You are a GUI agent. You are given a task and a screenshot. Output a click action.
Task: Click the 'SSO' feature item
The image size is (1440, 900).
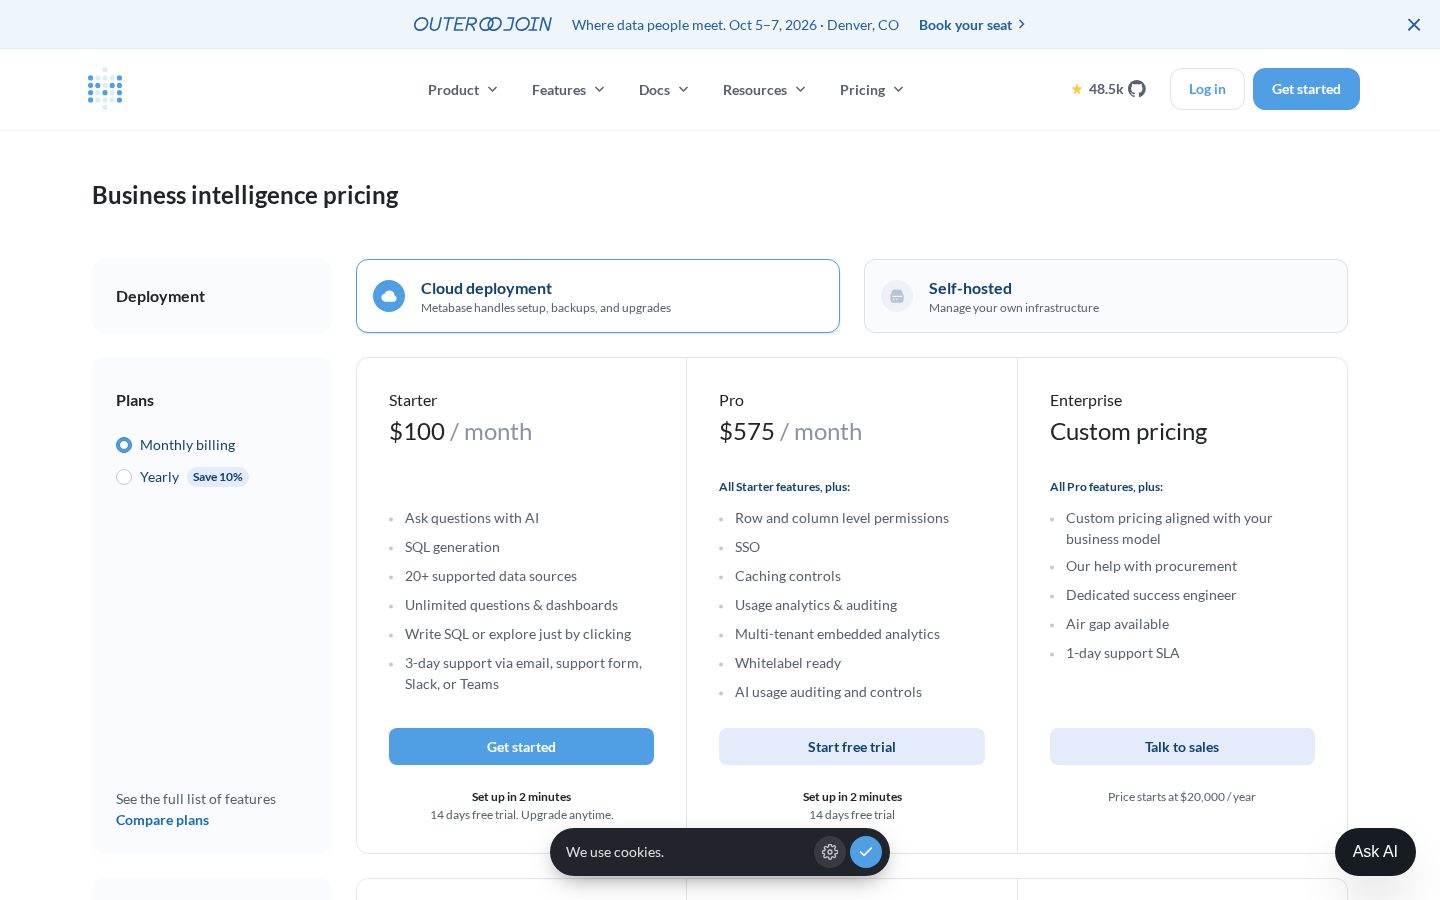tap(747, 547)
